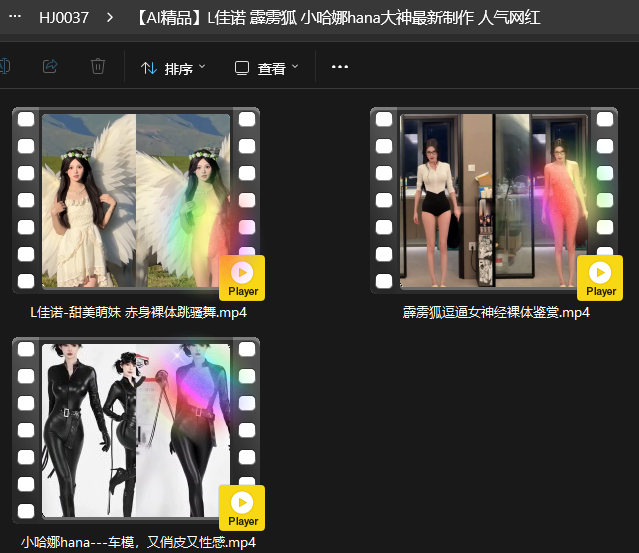Image resolution: width=639 pixels, height=553 pixels.
Task: Select the 霹雳狐 mp4 file name label
Action: click(x=496, y=312)
